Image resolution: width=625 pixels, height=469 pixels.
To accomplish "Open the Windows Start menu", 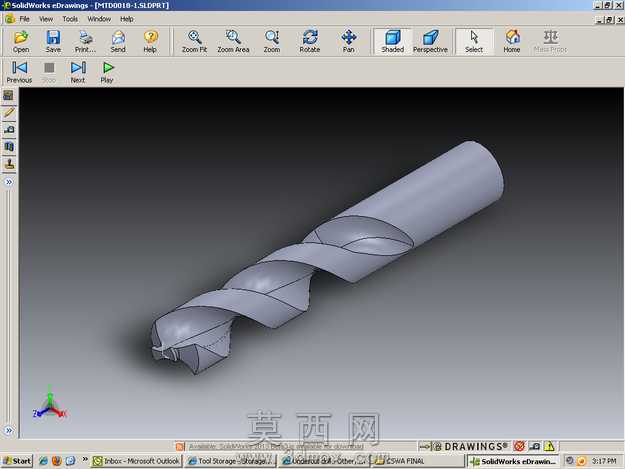I will coord(17,461).
